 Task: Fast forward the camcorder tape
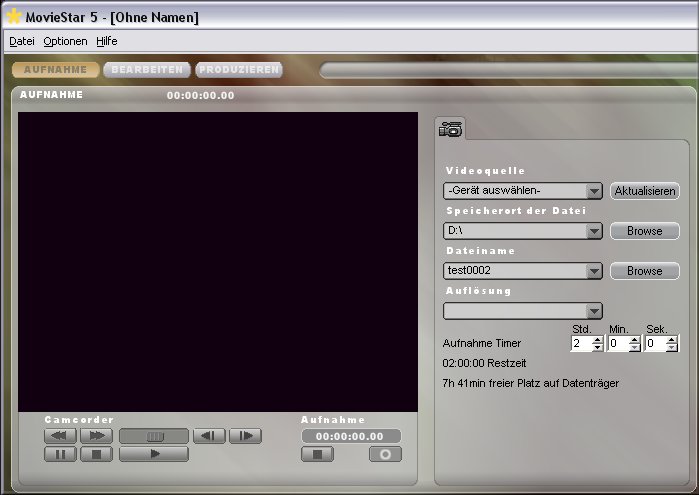coord(96,436)
